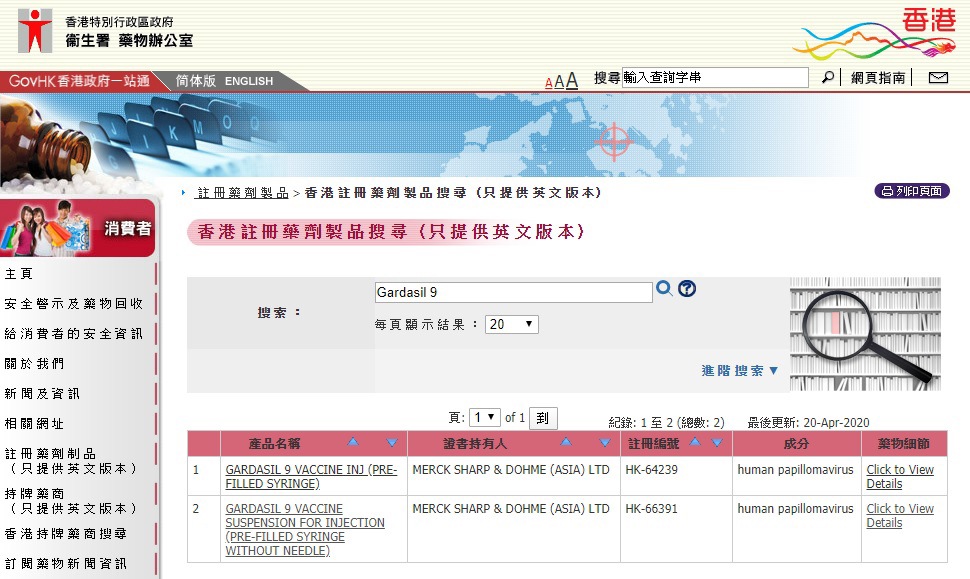Switch to 简体版 simplified Chinese
This screenshot has width=970, height=579.
coord(195,81)
